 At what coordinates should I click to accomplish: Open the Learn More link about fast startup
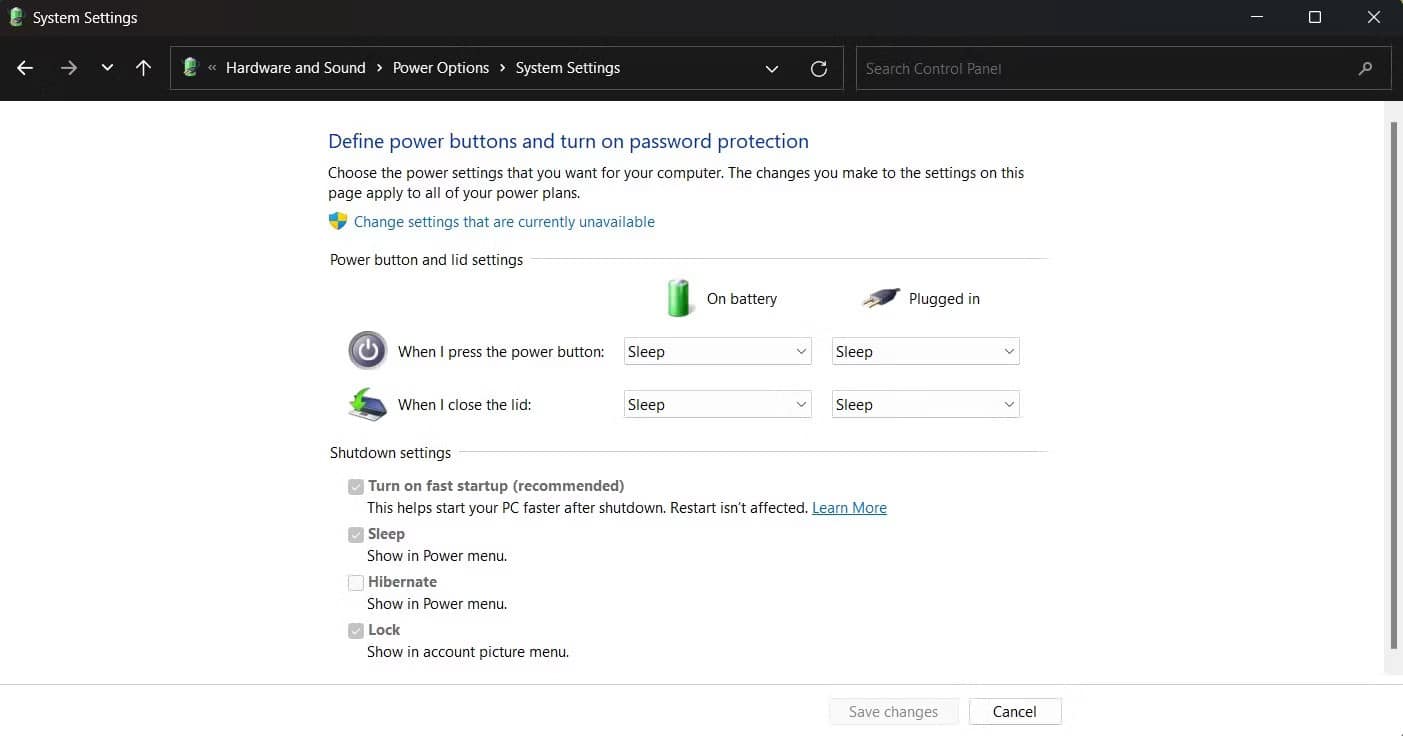coord(848,507)
